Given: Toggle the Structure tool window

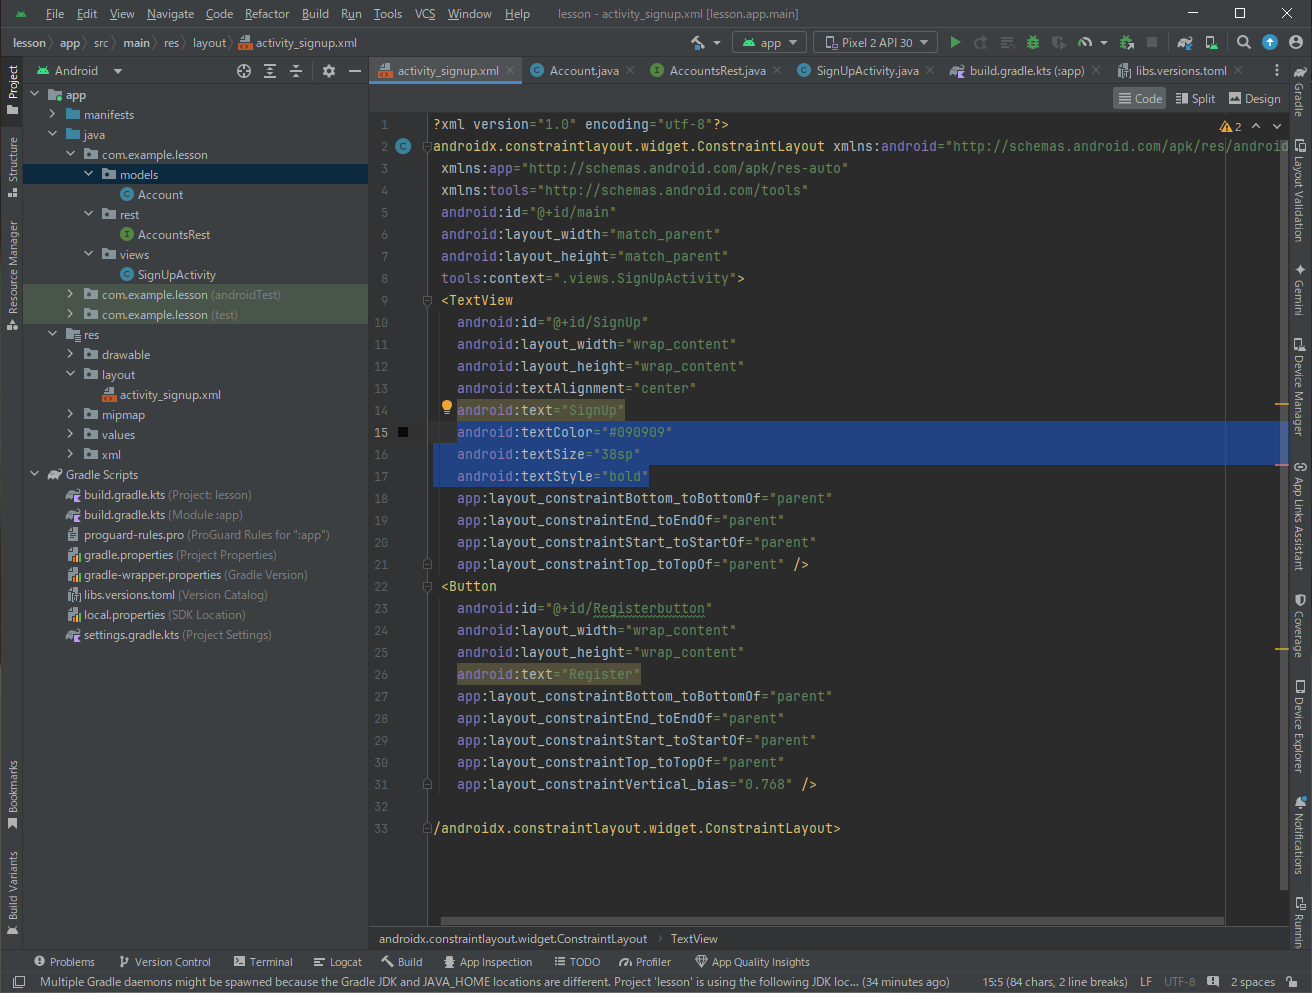Looking at the screenshot, I should click(x=12, y=166).
